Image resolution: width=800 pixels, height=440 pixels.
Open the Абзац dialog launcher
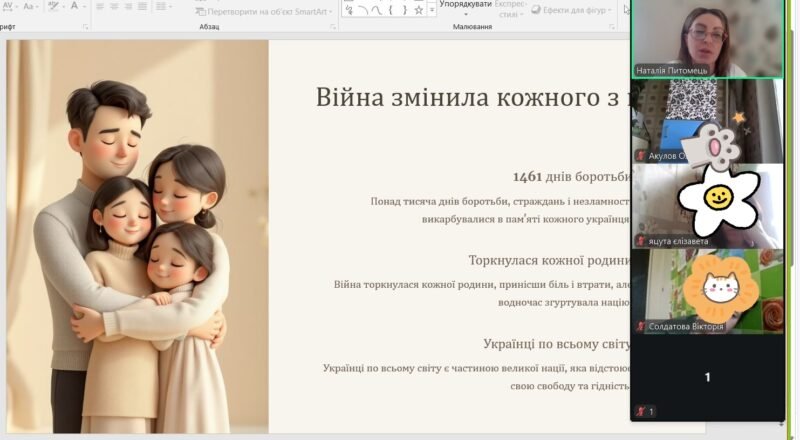point(332,27)
